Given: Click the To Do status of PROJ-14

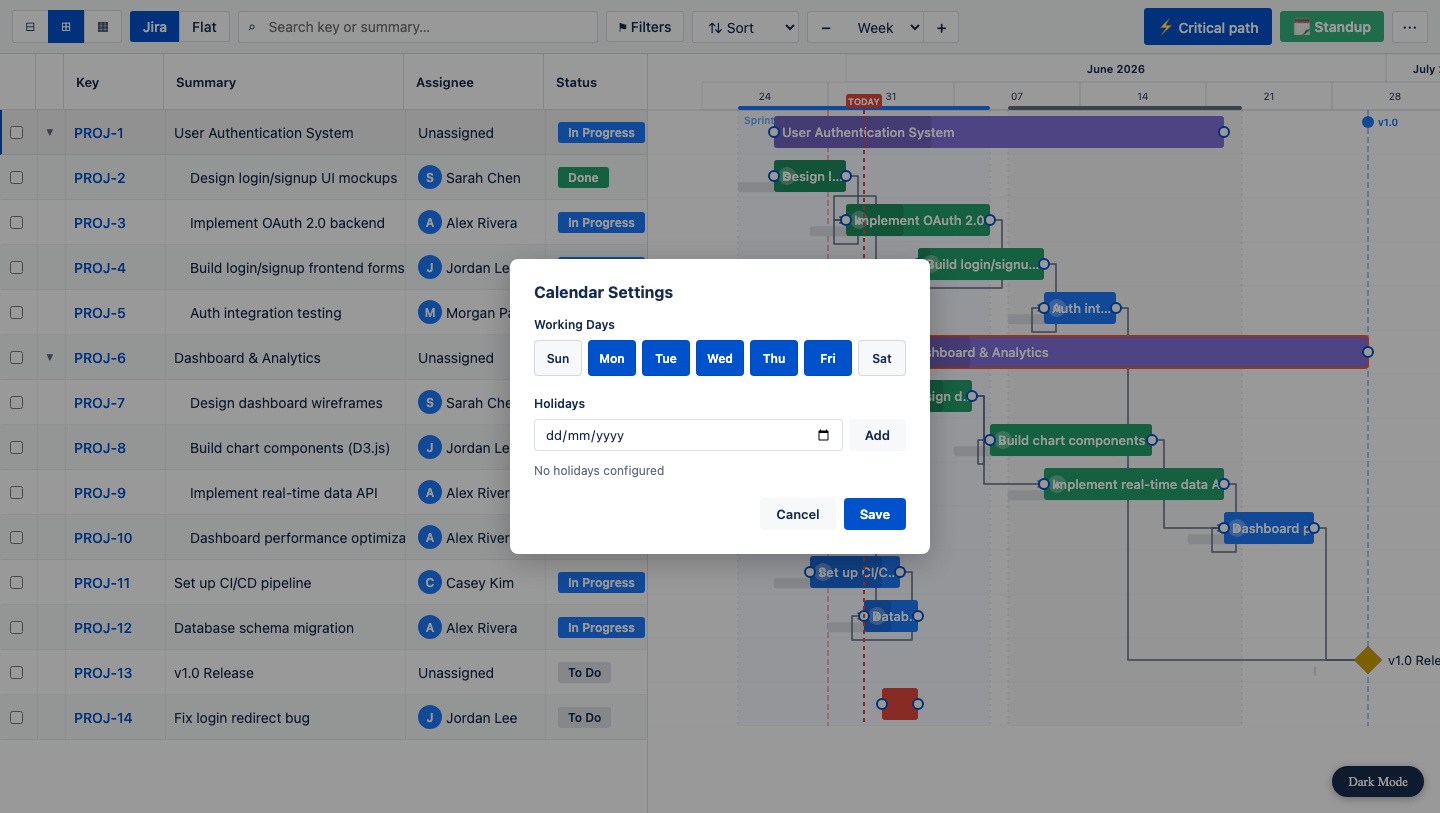Looking at the screenshot, I should tap(584, 718).
